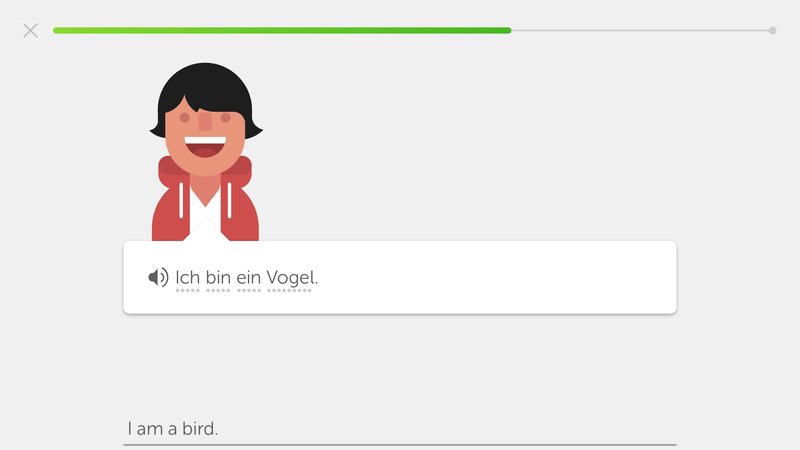The height and width of the screenshot is (450, 800).
Task: Look up the word "Vogel"
Action: [291, 278]
